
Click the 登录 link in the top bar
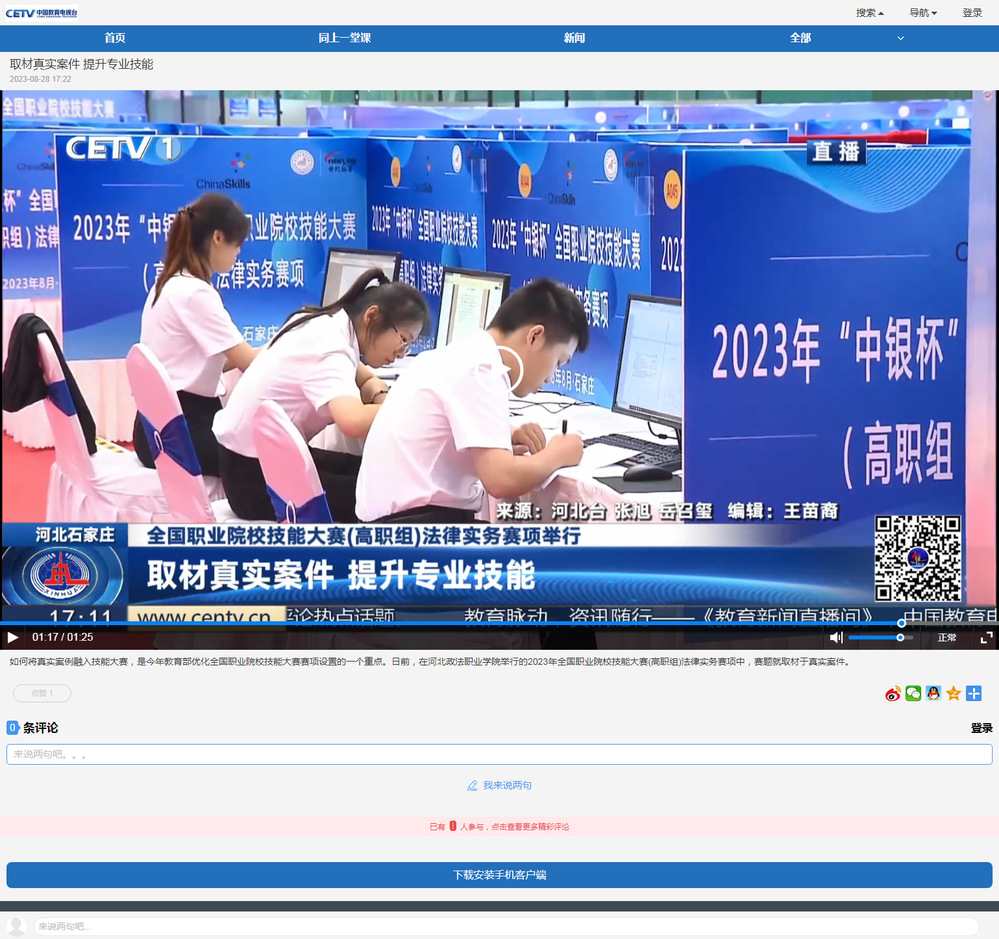pos(972,13)
